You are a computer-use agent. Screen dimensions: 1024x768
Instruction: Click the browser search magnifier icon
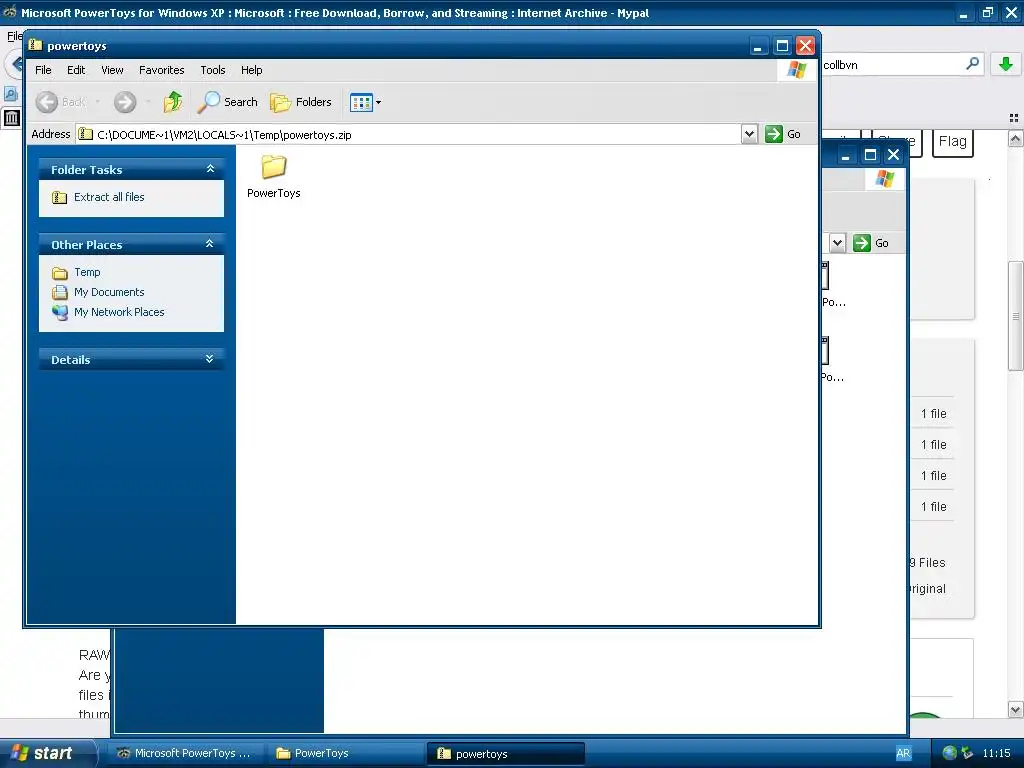tap(972, 63)
